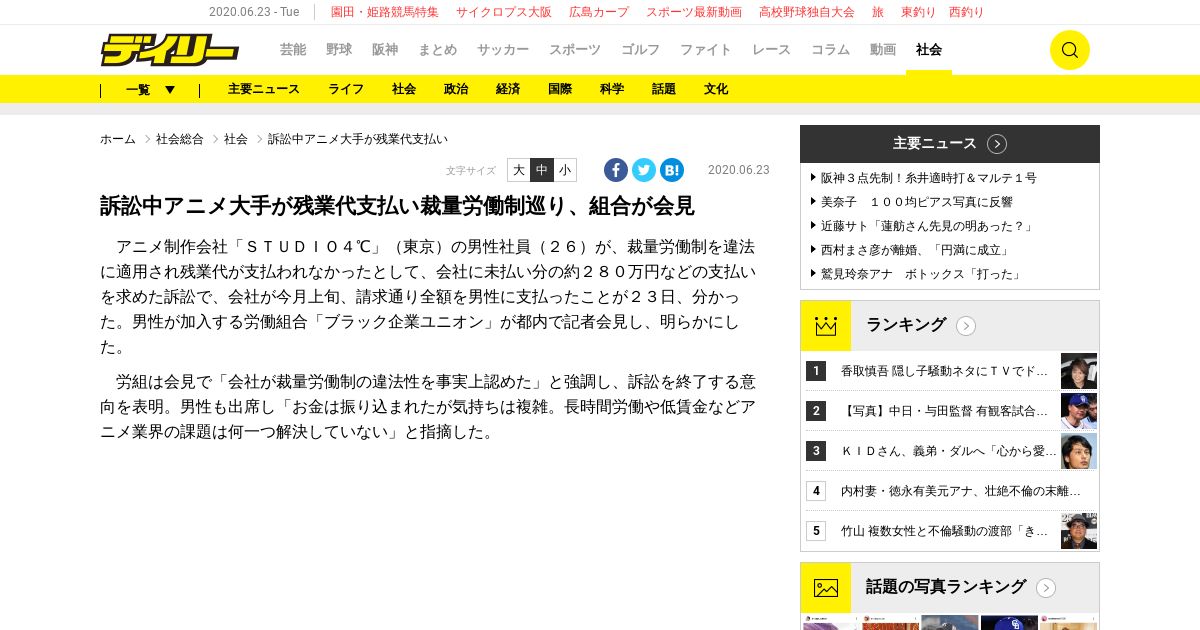Open ファイト in top navigation
Screen dimensions: 1200x630
point(706,50)
